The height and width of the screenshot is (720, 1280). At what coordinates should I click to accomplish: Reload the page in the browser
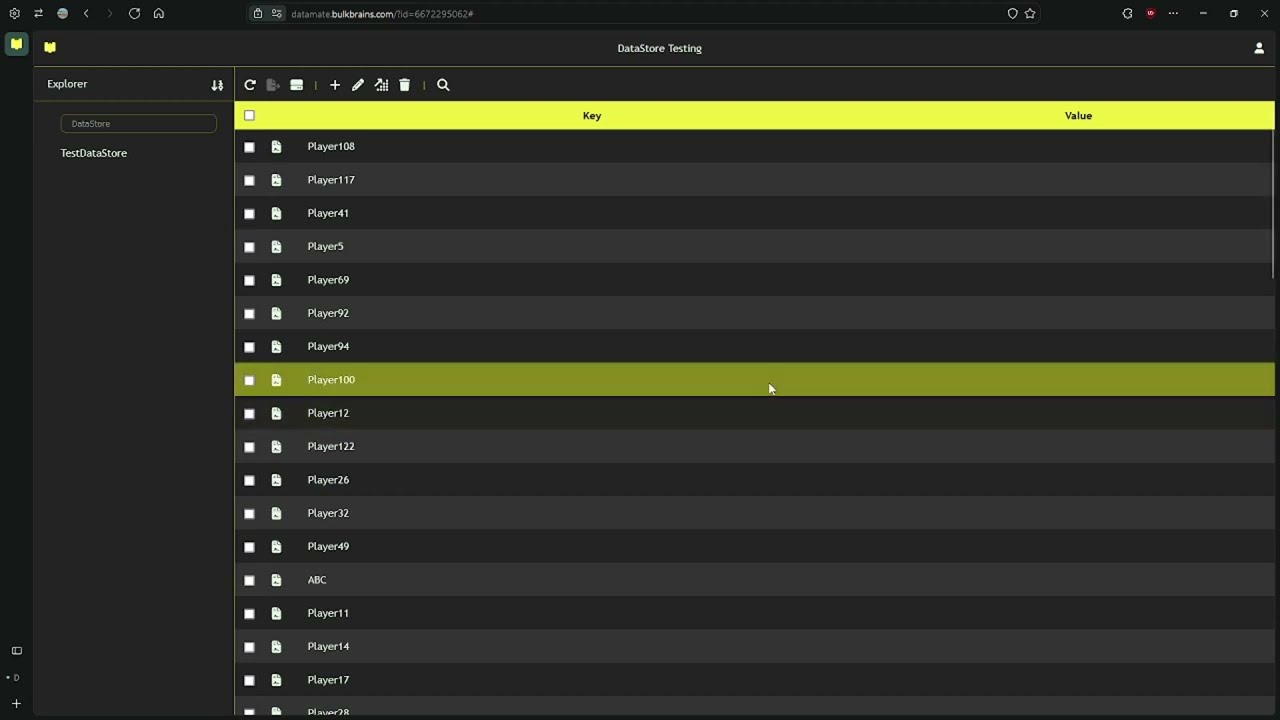pyautogui.click(x=134, y=14)
